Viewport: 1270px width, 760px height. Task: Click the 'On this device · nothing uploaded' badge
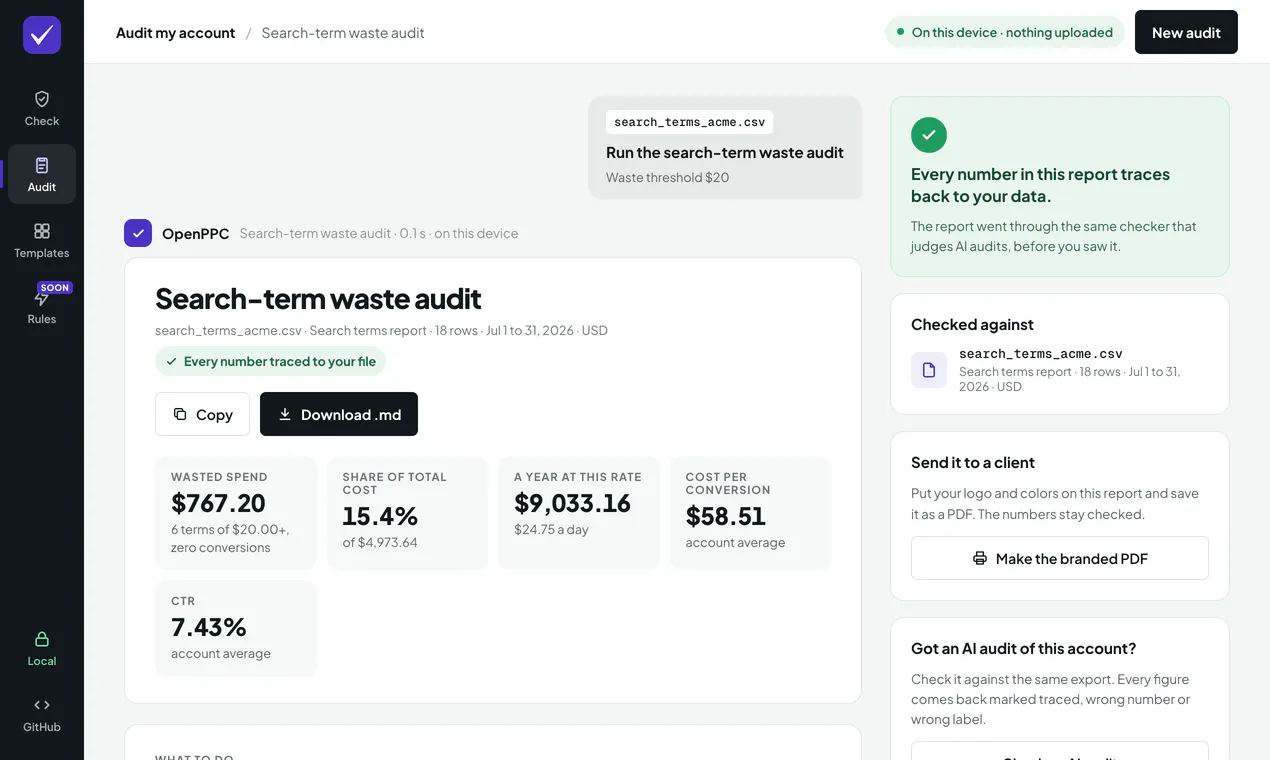[1004, 32]
